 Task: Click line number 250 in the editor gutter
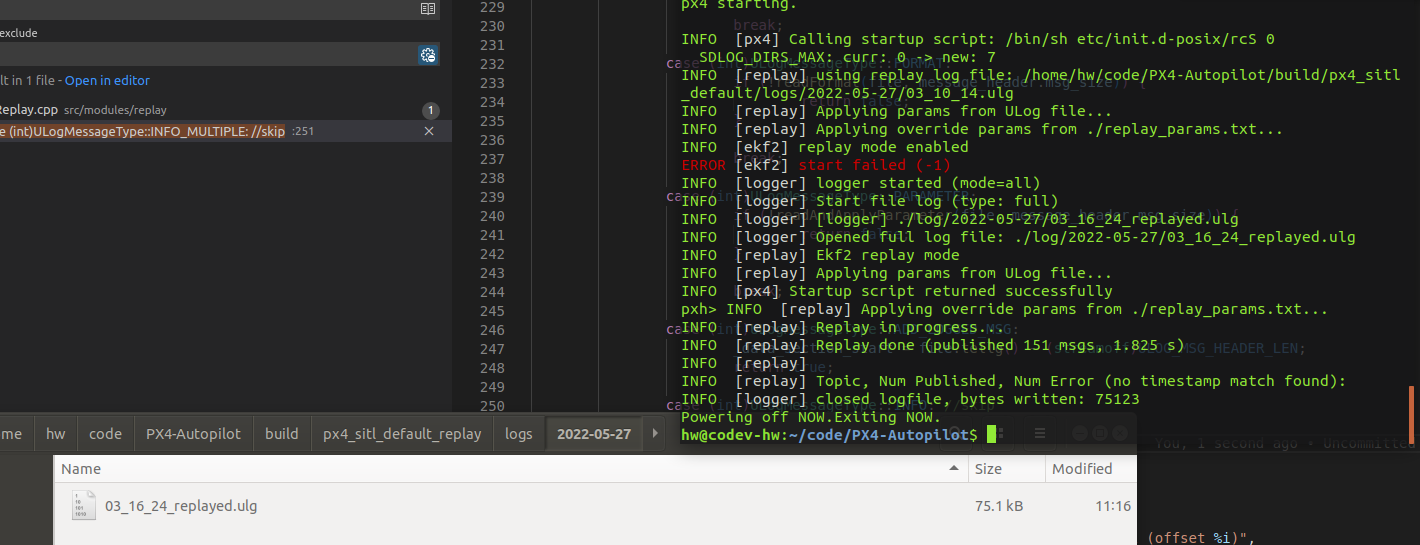click(x=492, y=405)
